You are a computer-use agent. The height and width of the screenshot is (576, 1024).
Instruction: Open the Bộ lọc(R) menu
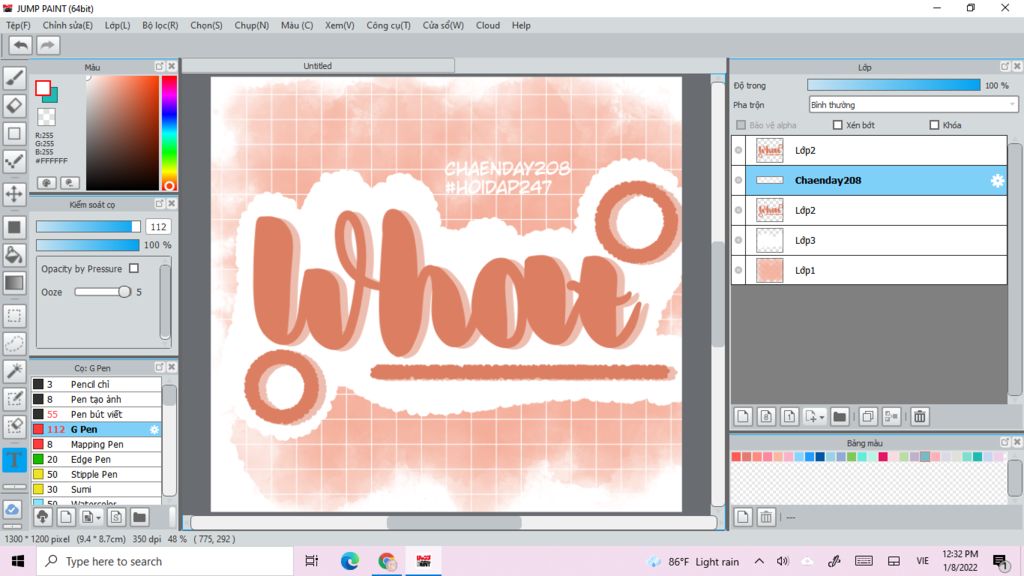click(x=160, y=25)
